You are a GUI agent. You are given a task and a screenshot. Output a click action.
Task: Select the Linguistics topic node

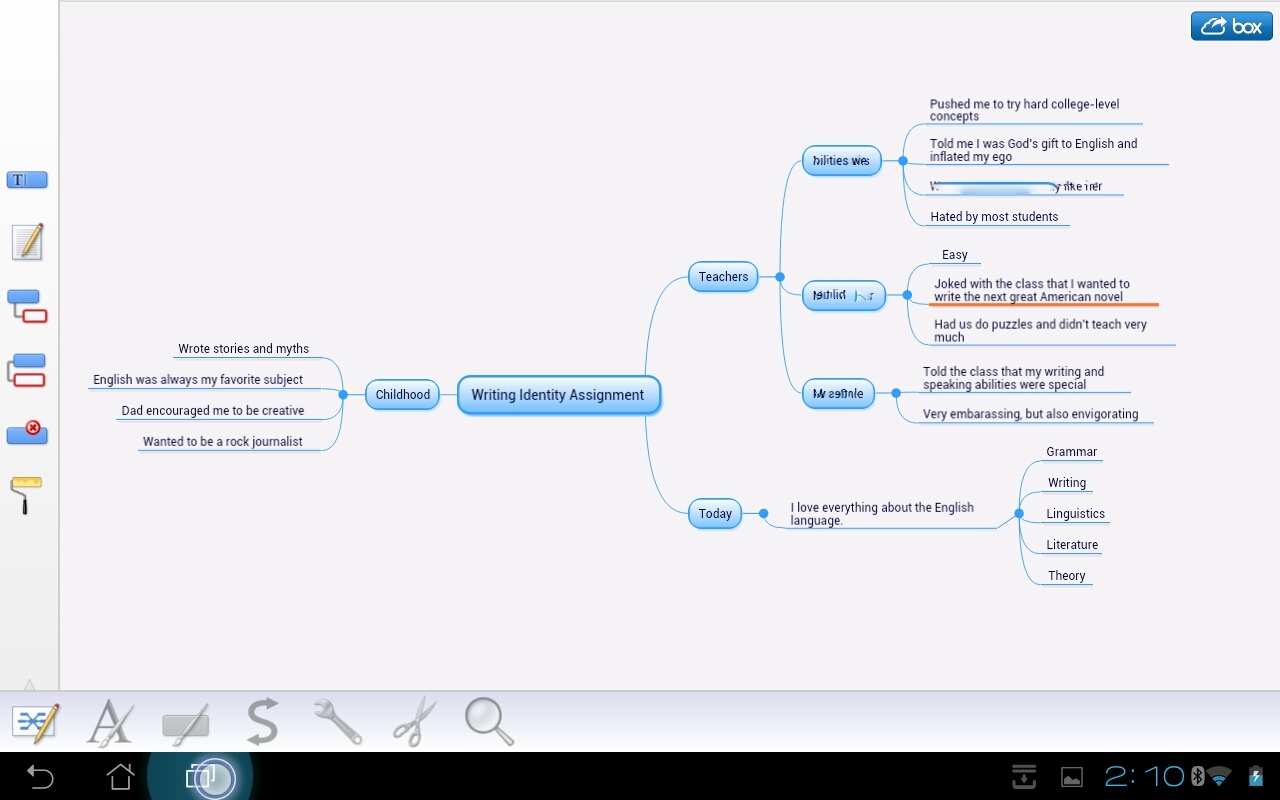(1075, 514)
